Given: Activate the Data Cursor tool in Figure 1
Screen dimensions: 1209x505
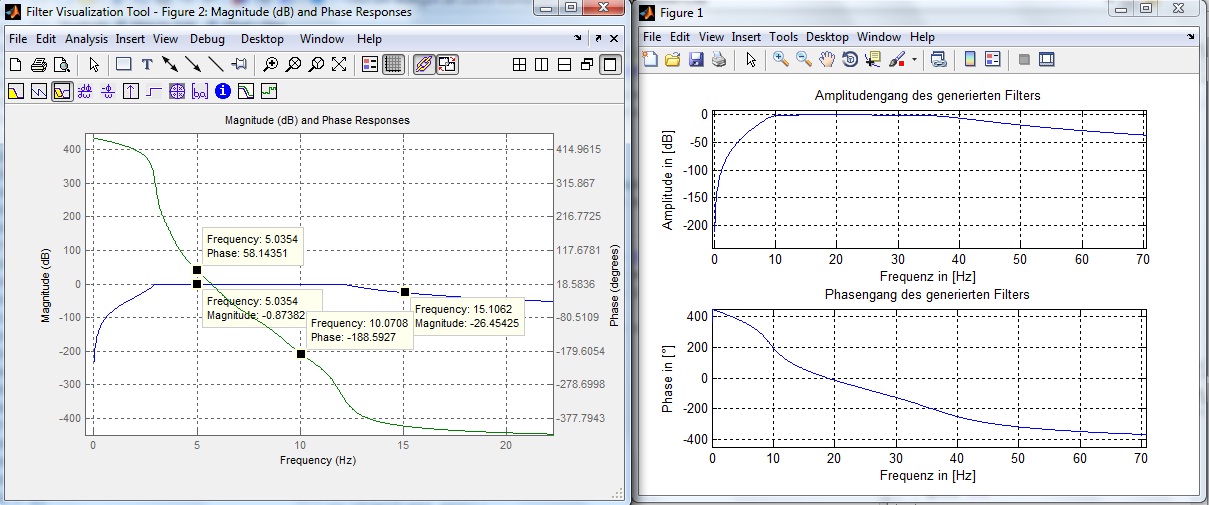Looking at the screenshot, I should 873,60.
